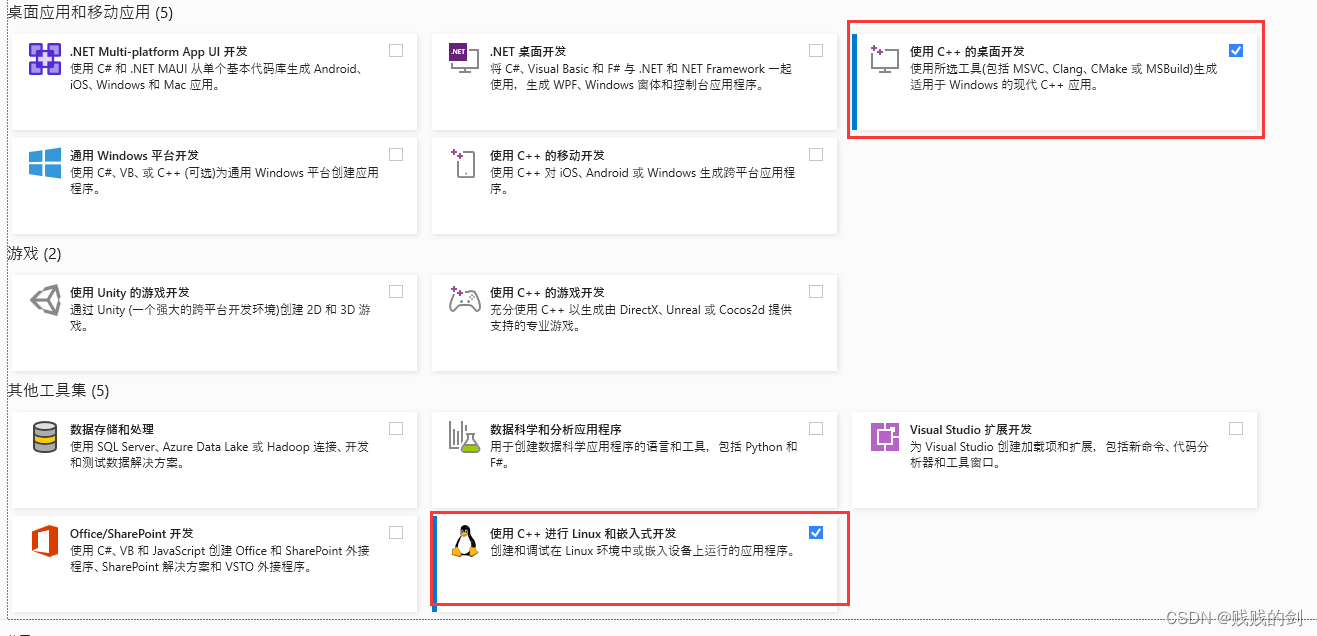Click the .NET 桌面开发 monitor icon

pos(463,59)
